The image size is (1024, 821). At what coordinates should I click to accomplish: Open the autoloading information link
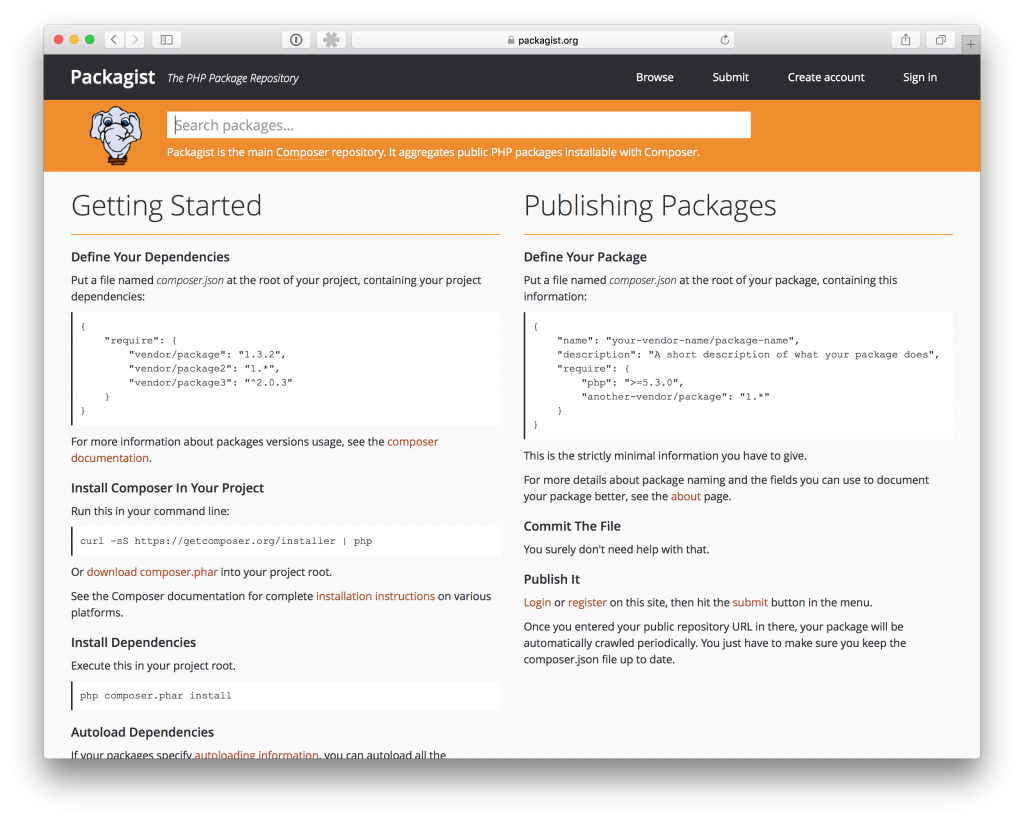pyautogui.click(x=256, y=754)
